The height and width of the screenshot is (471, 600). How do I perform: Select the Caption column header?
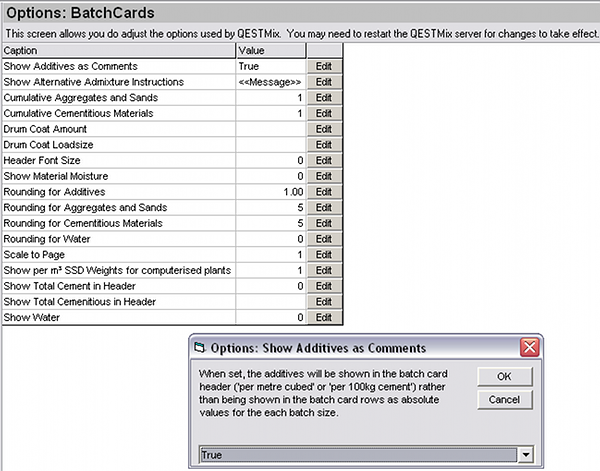[x=118, y=50]
